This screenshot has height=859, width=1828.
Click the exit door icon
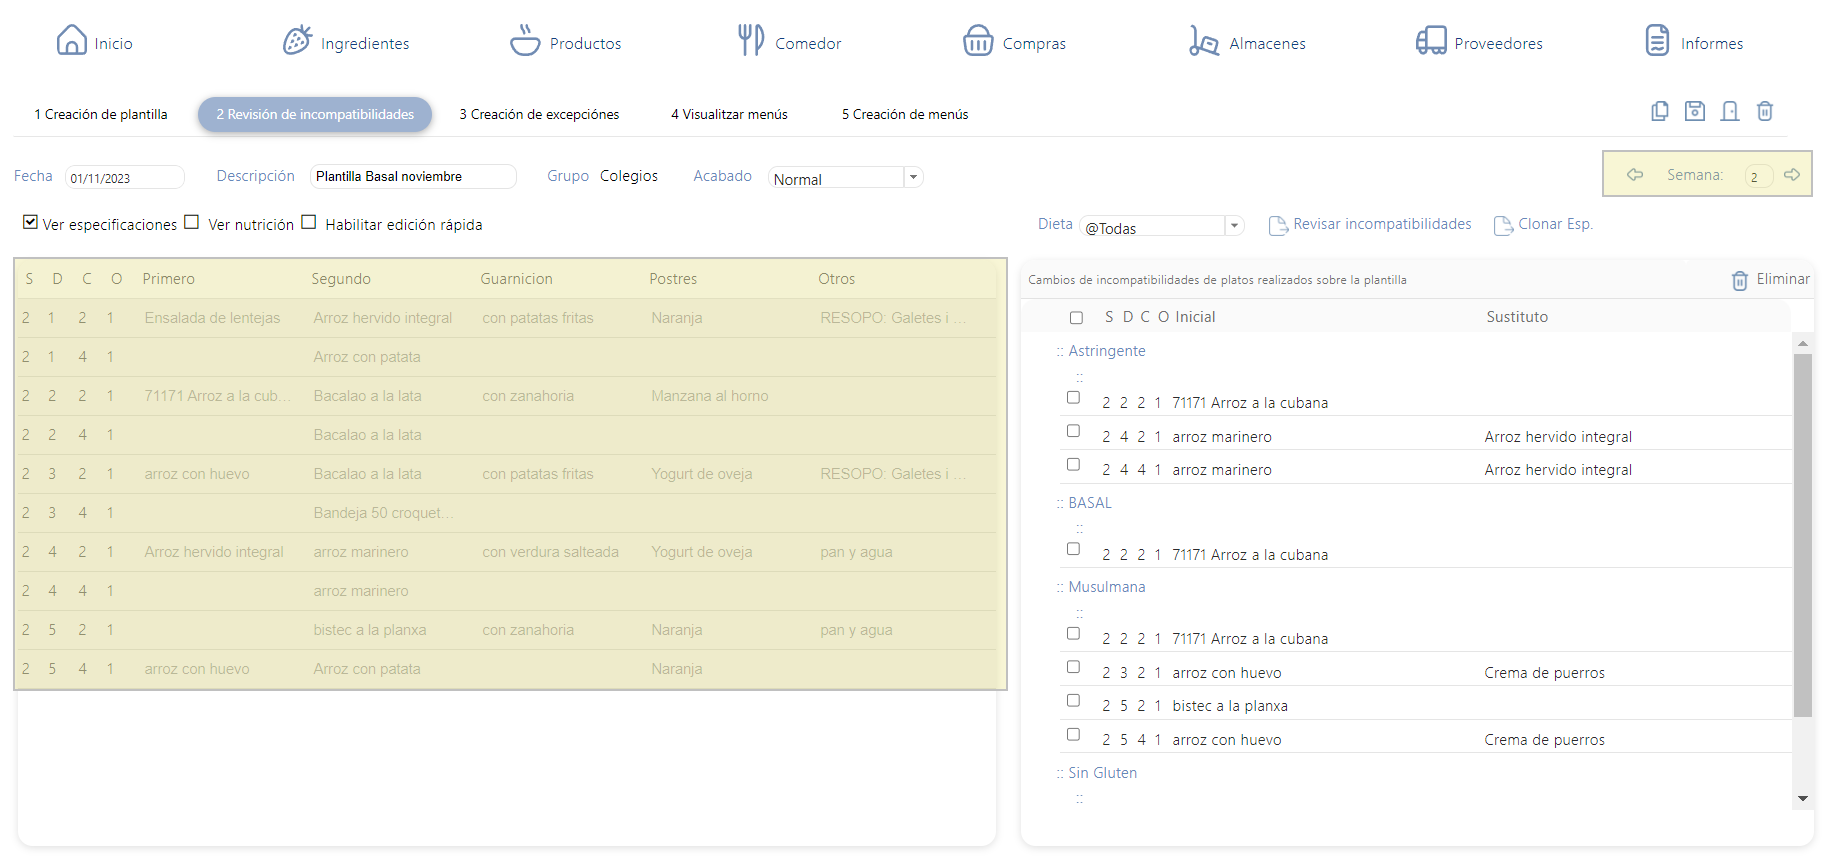(1729, 111)
